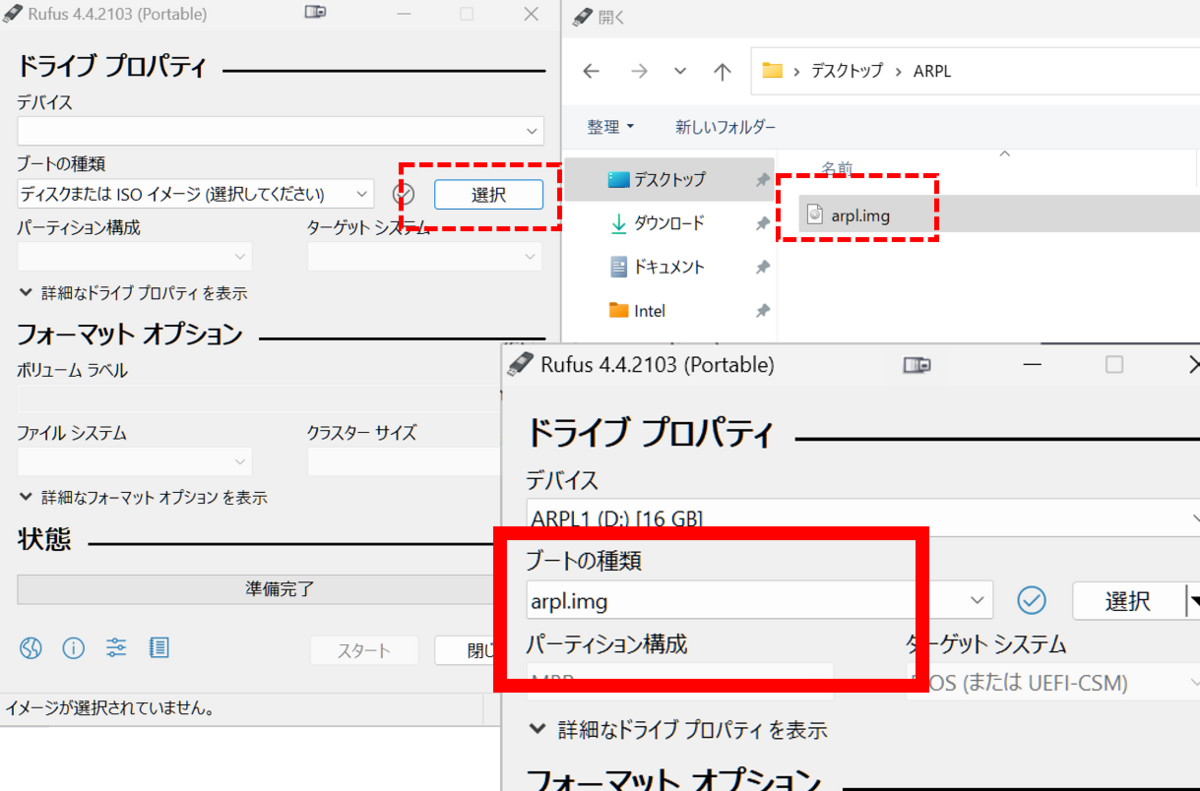The height and width of the screenshot is (791, 1200).
Task: Go up one folder level in file dialog
Action: (x=722, y=71)
